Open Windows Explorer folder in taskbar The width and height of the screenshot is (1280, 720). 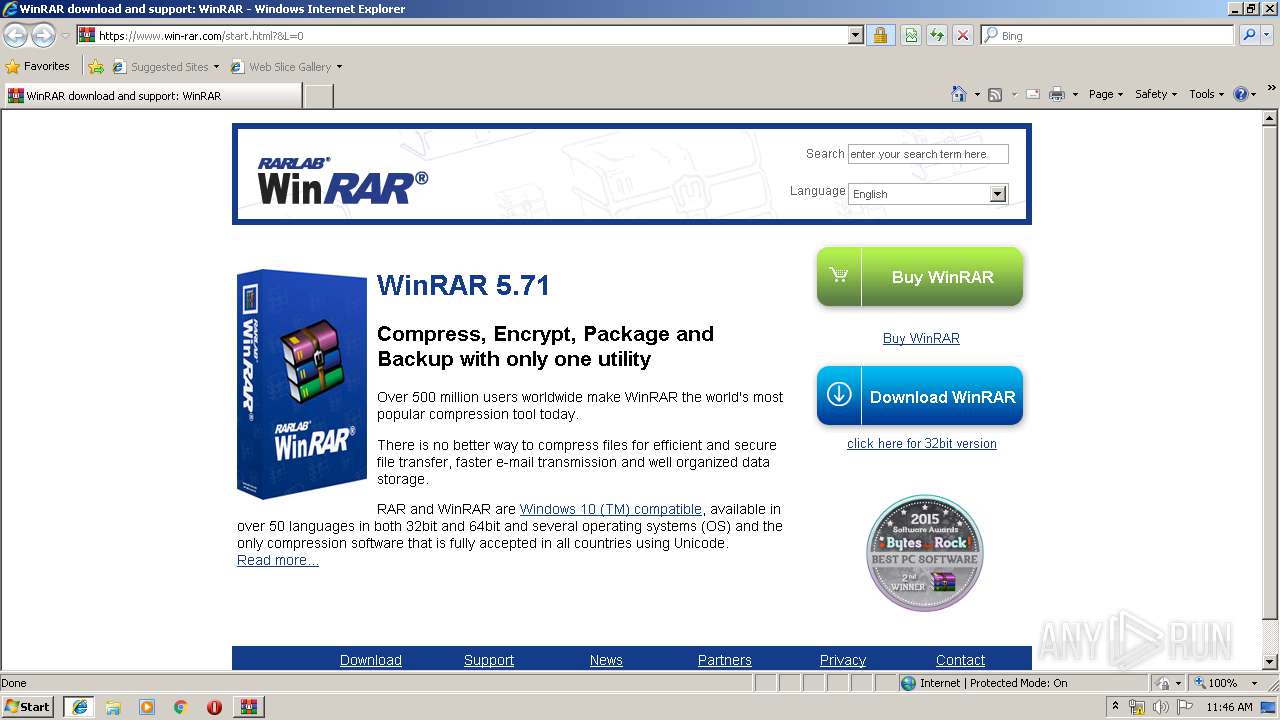tap(113, 707)
